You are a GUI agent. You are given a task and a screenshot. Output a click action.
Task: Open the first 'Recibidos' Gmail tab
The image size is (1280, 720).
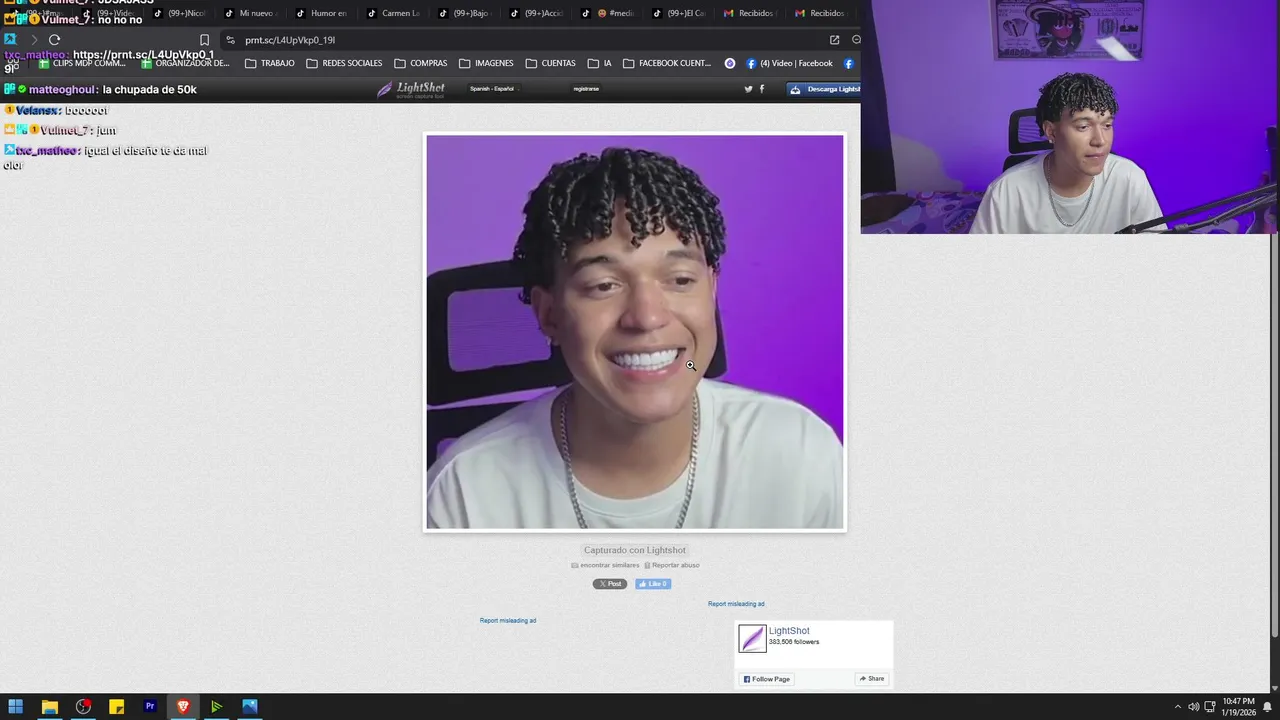tap(749, 13)
